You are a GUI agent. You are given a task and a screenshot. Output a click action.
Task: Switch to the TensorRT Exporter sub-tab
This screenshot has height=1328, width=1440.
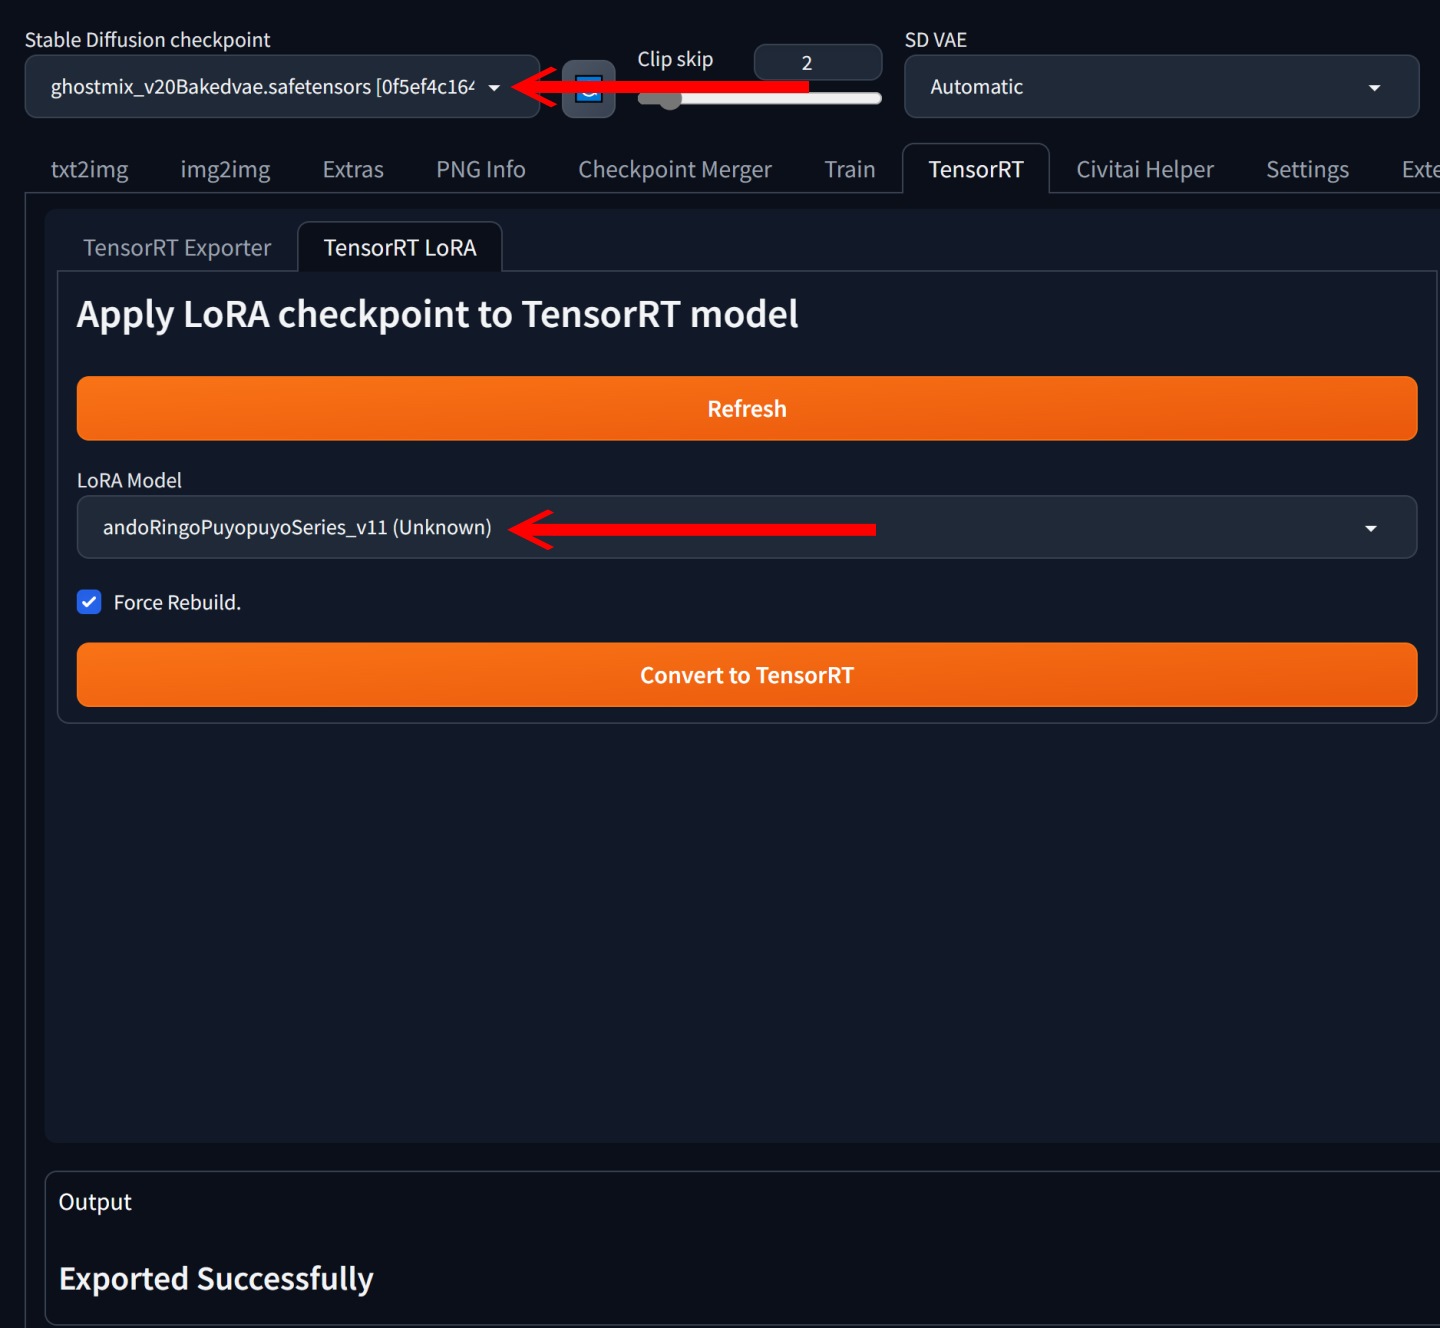177,247
